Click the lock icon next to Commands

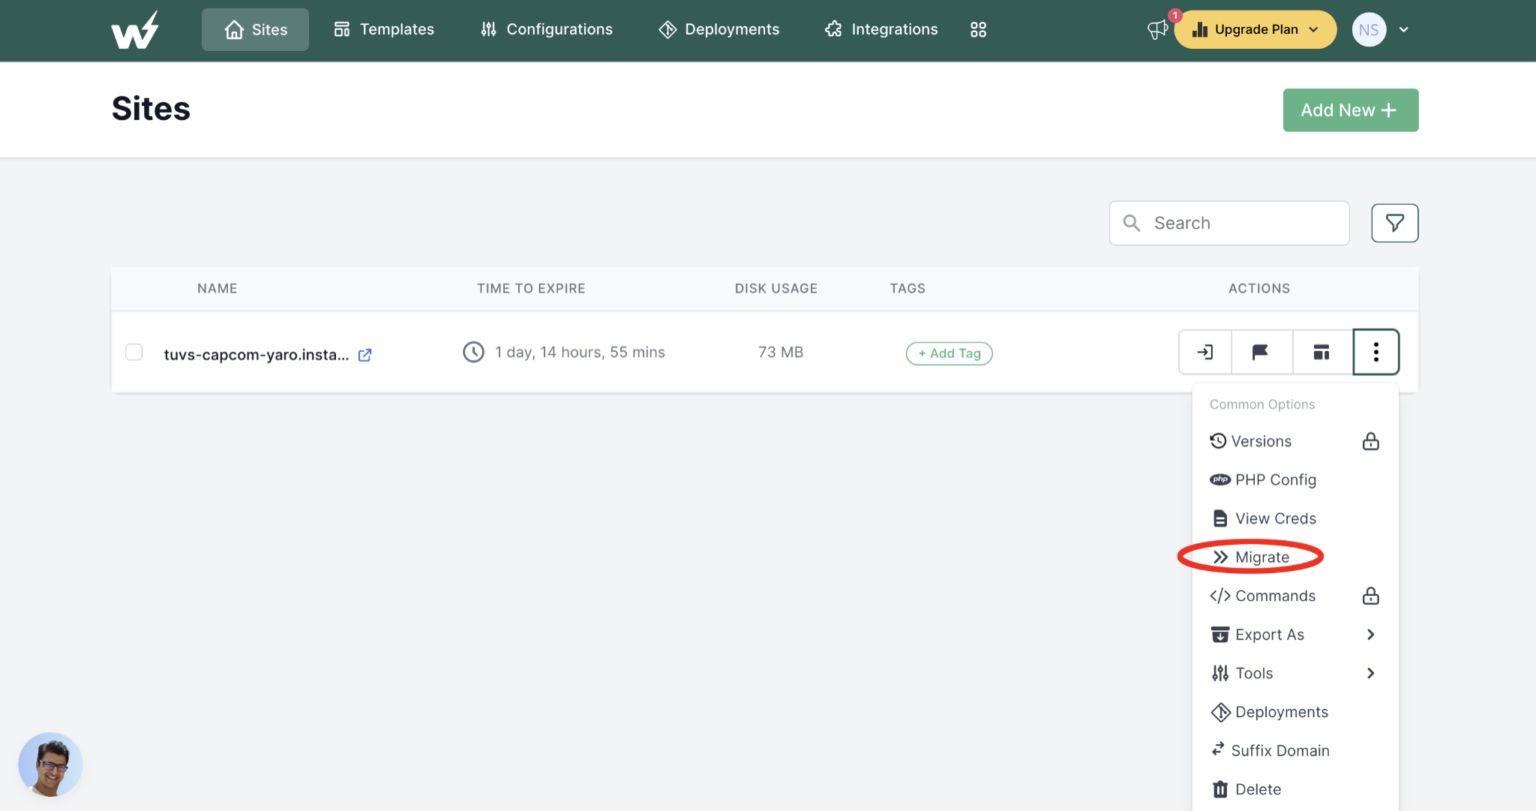(x=1369, y=595)
